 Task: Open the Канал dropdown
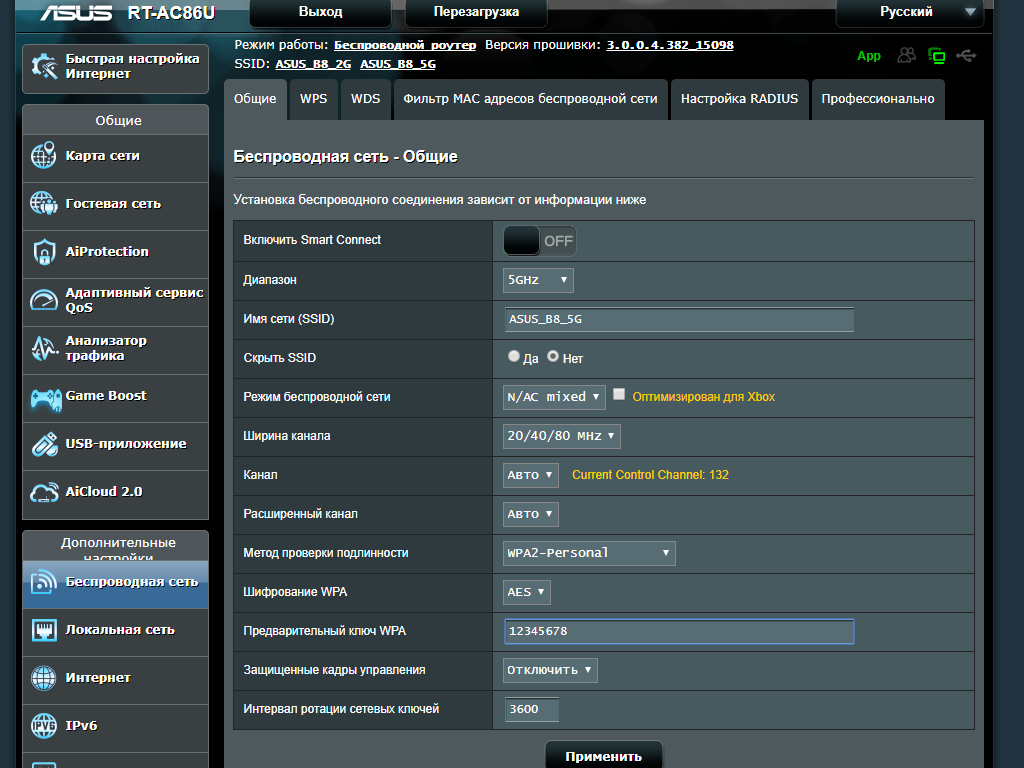point(531,475)
